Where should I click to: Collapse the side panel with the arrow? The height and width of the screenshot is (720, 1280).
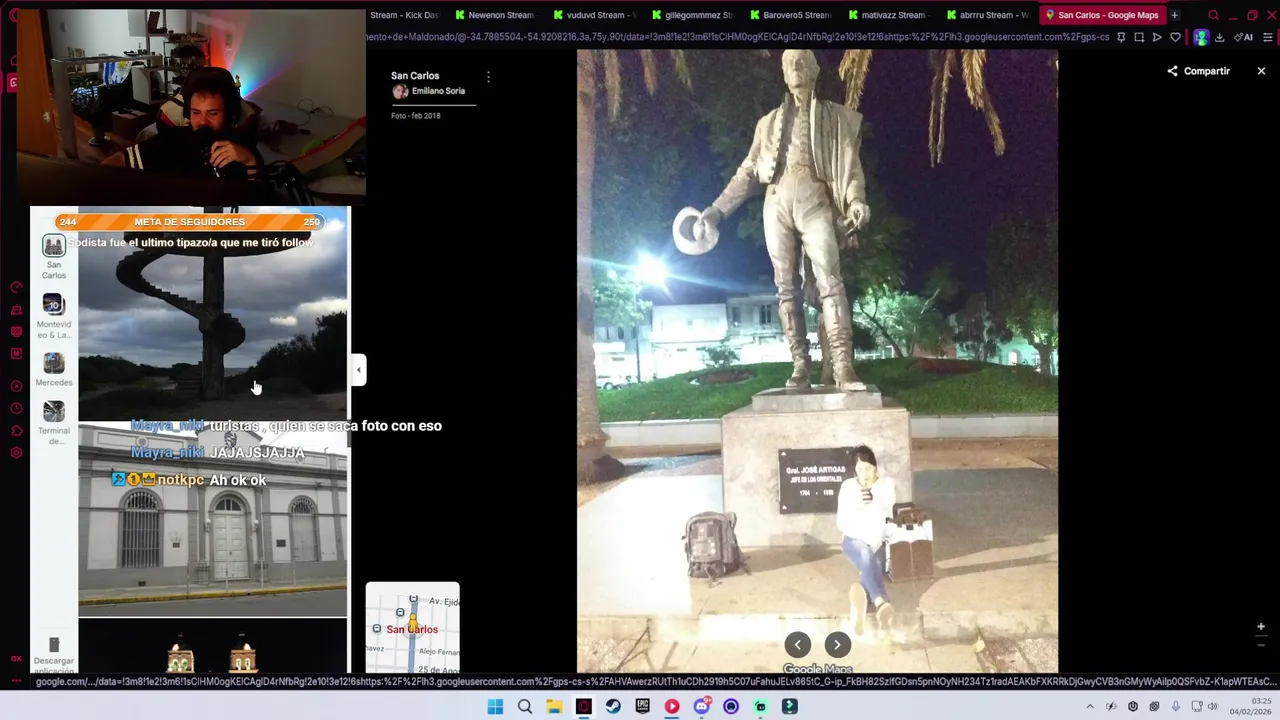(359, 370)
